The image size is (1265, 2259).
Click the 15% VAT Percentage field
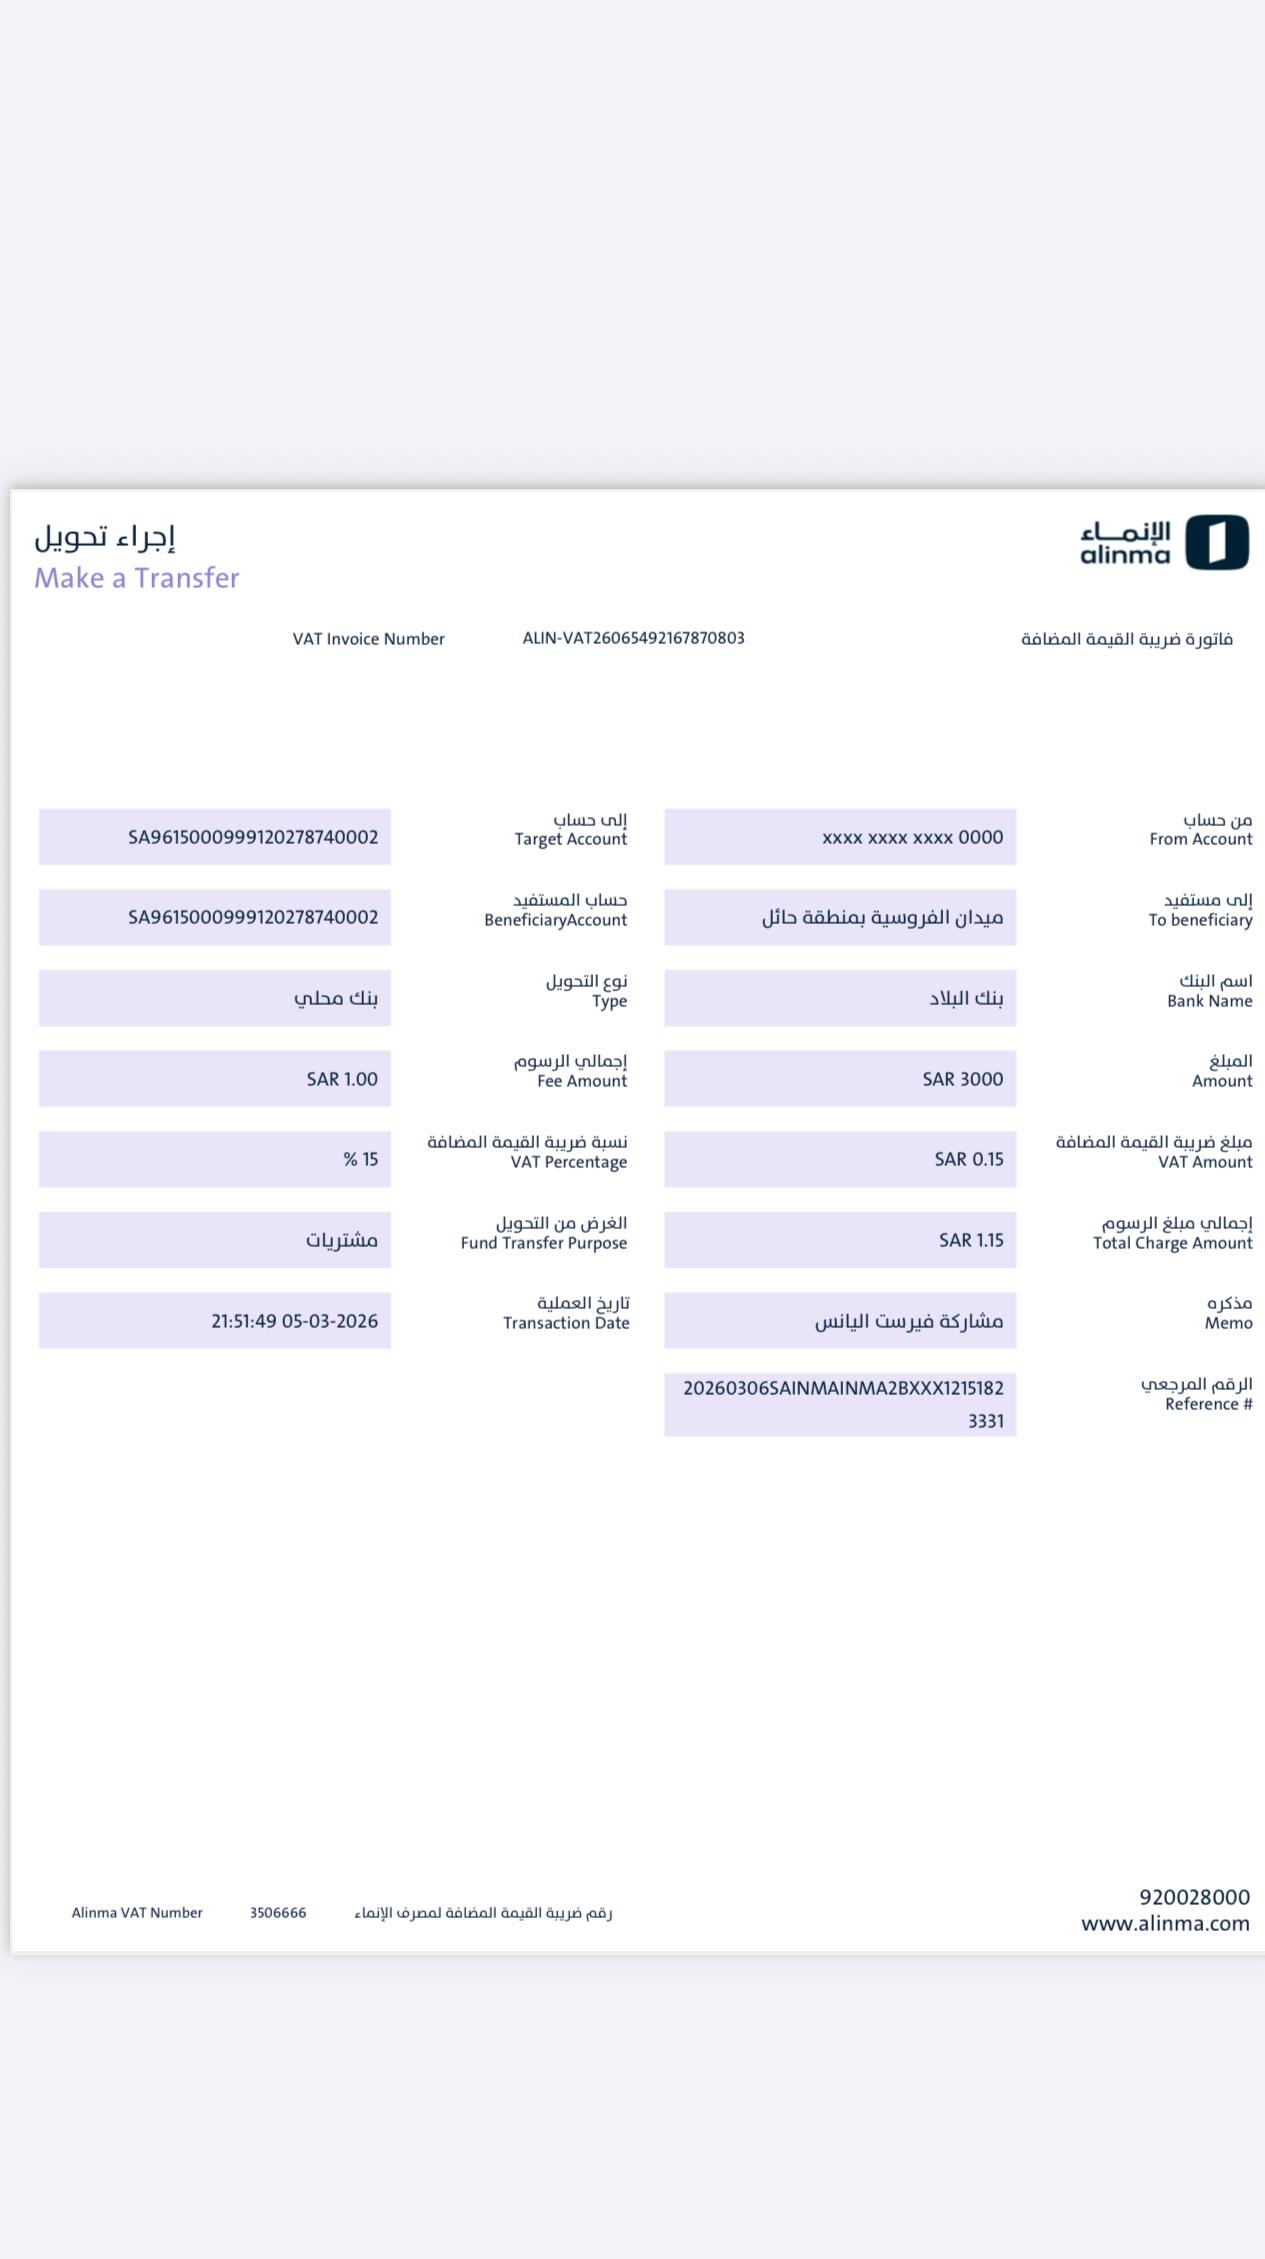(215, 1159)
